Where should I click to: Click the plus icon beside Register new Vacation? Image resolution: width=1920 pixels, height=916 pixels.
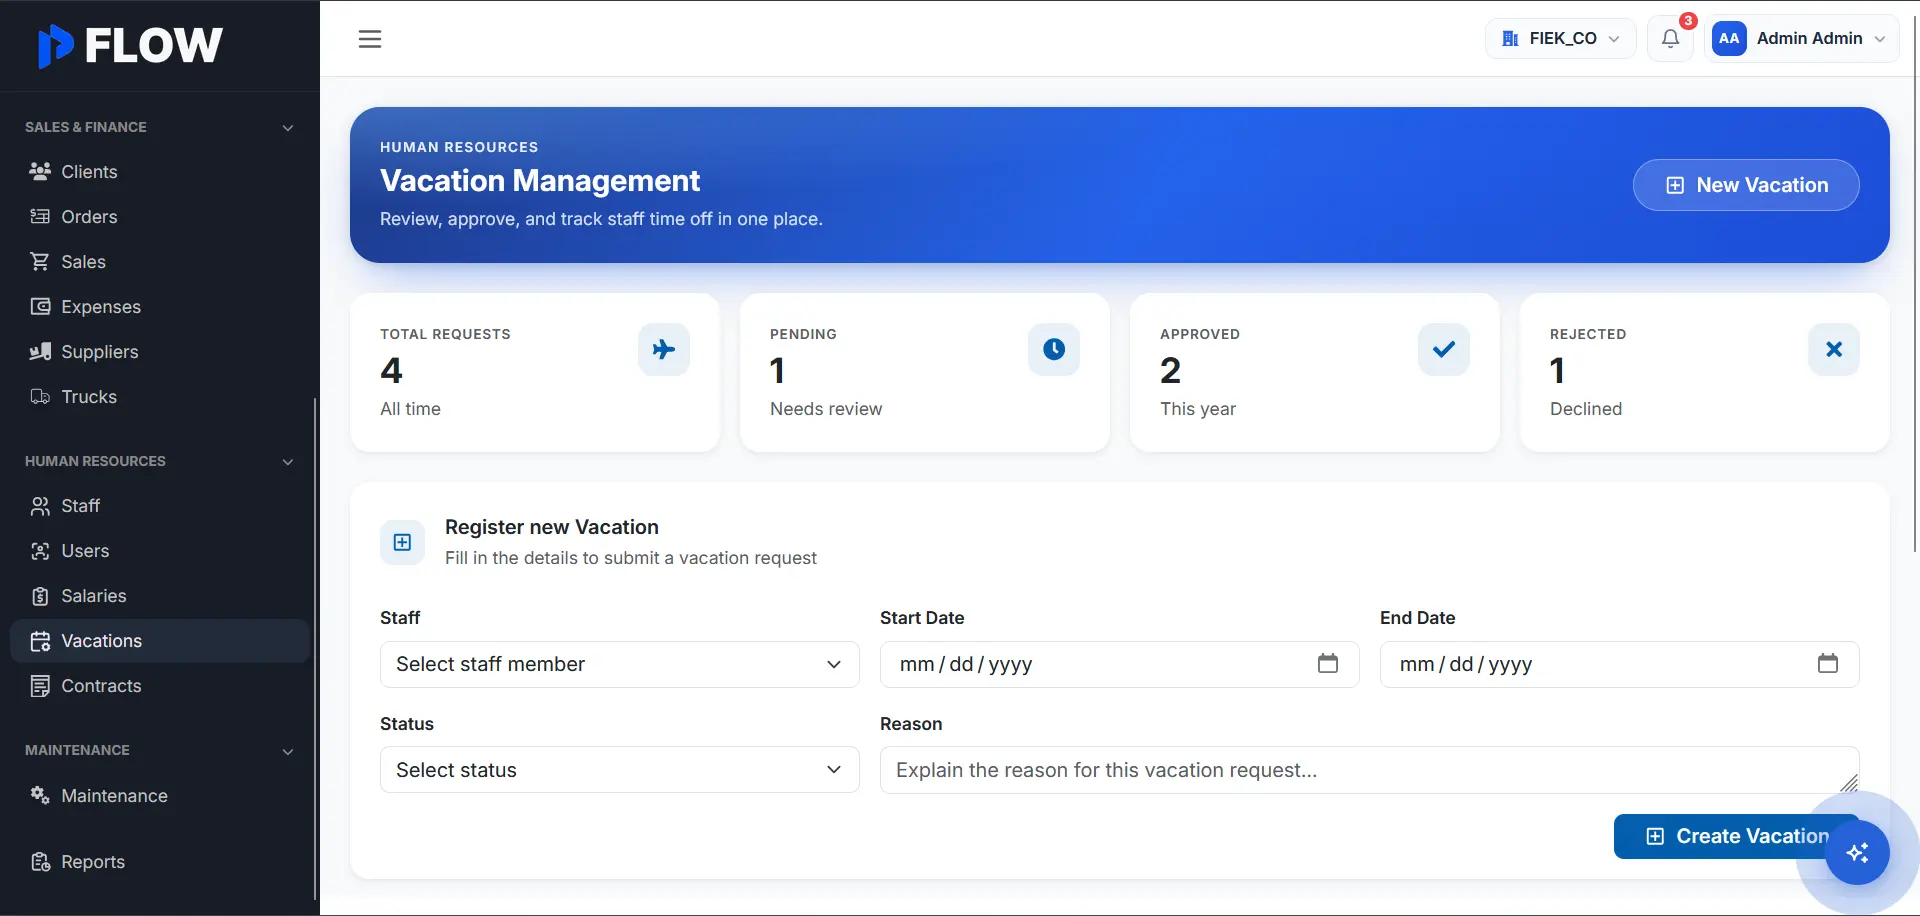point(402,542)
